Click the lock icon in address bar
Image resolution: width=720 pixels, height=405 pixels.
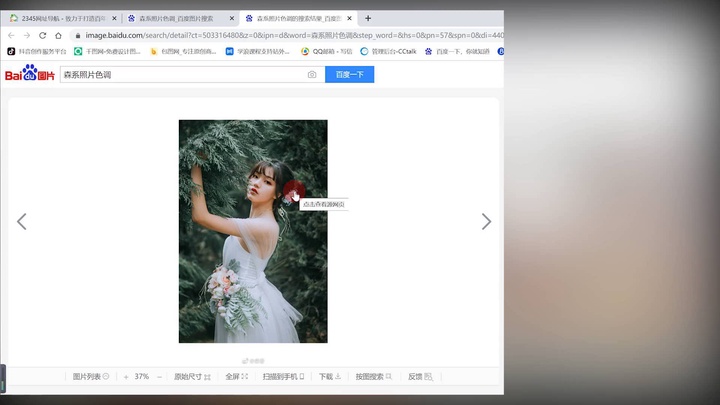click(78, 35)
